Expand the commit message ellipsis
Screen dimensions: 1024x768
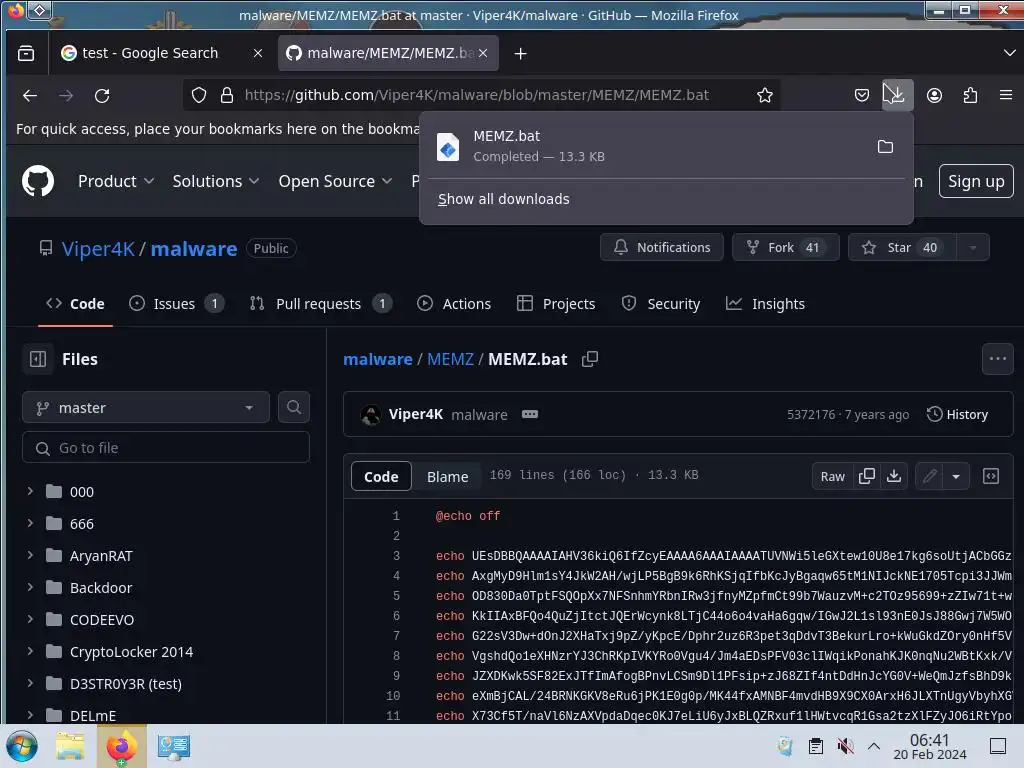[x=530, y=414]
